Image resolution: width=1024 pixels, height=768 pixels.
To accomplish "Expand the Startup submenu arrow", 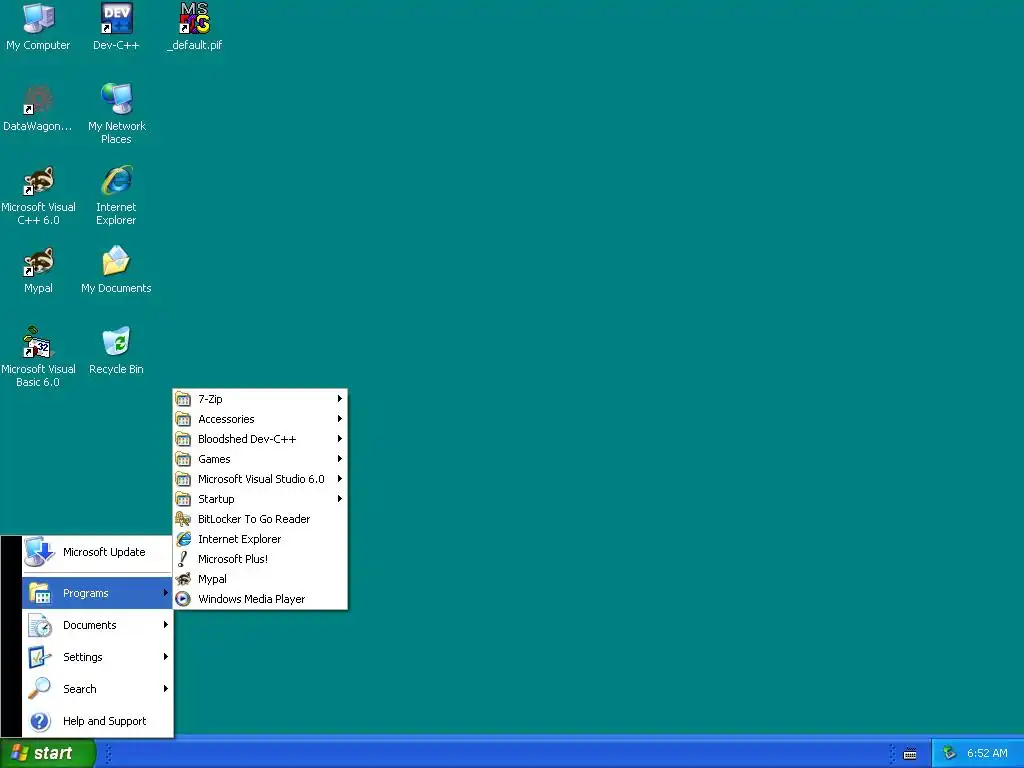I will [x=340, y=499].
